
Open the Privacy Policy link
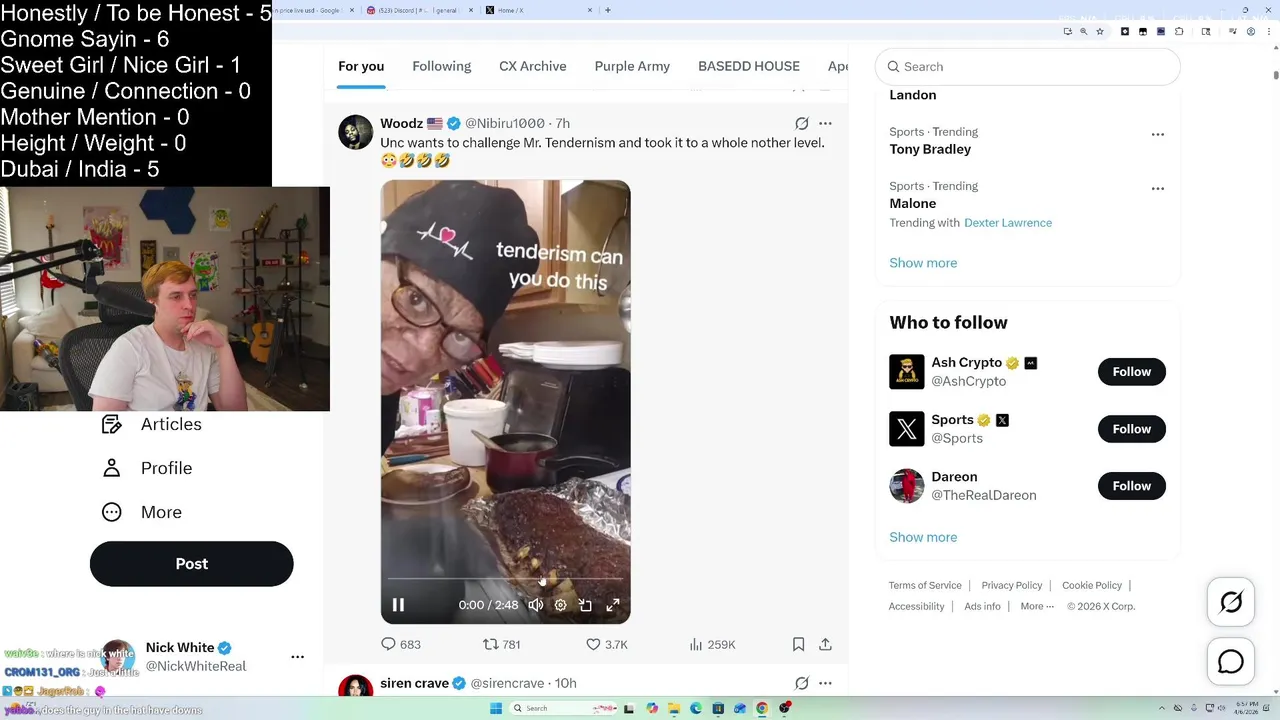coord(1012,585)
